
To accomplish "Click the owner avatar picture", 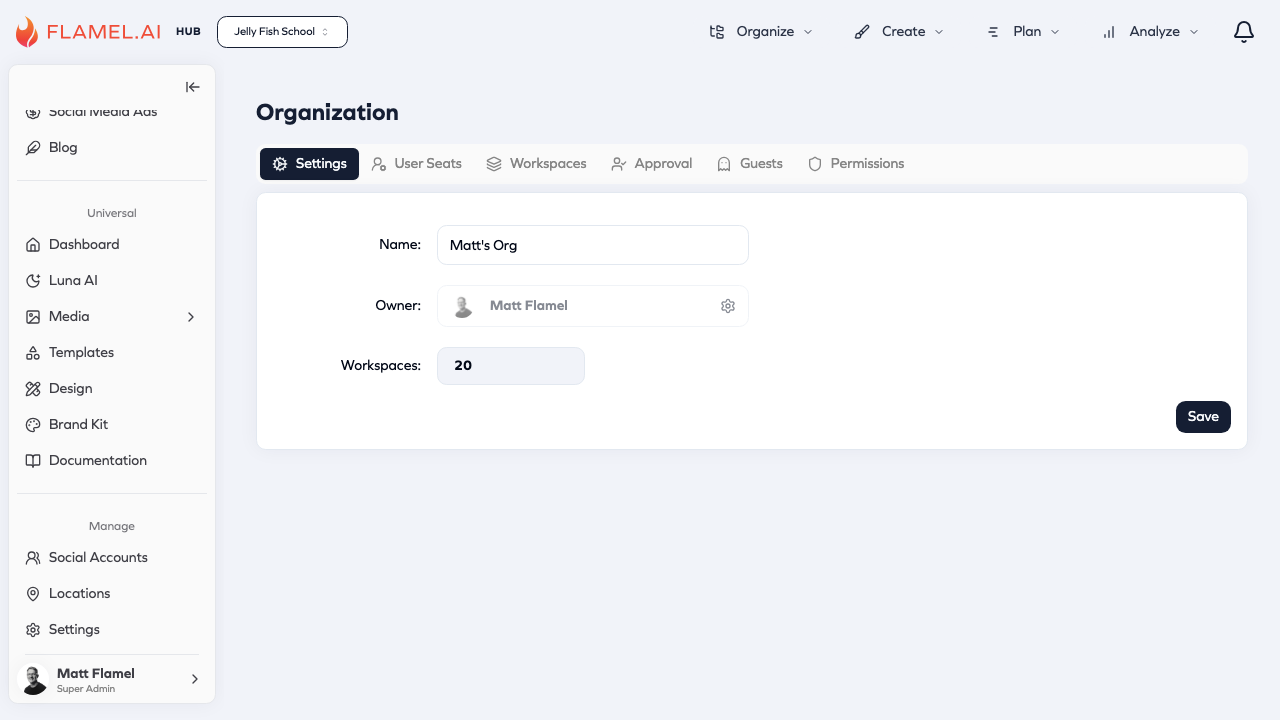I will tap(462, 306).
